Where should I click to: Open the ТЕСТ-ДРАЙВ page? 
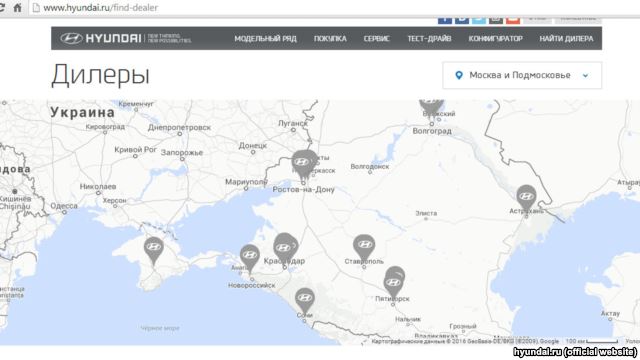point(429,38)
